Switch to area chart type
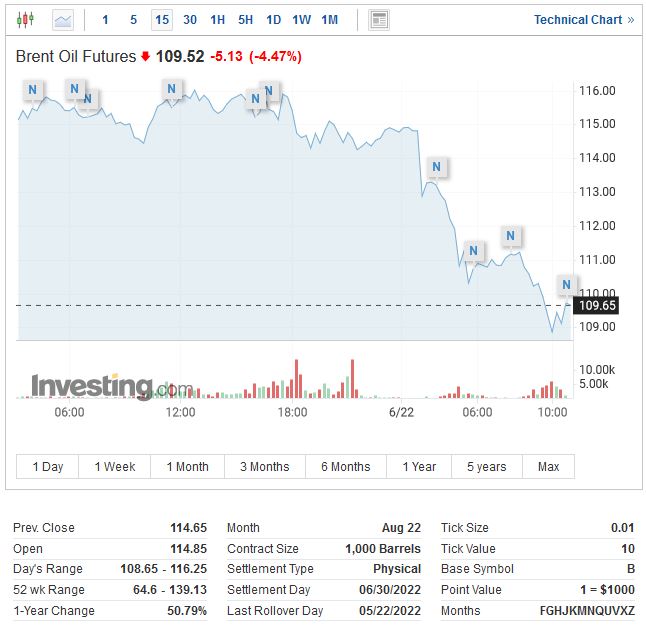Screen dimensions: 646x625 coord(63,20)
